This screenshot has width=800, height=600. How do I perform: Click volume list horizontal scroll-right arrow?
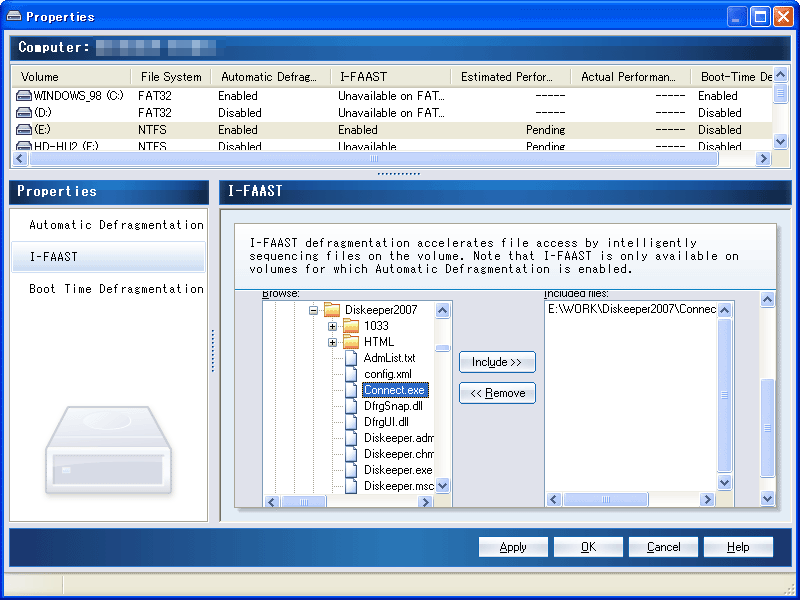763,159
